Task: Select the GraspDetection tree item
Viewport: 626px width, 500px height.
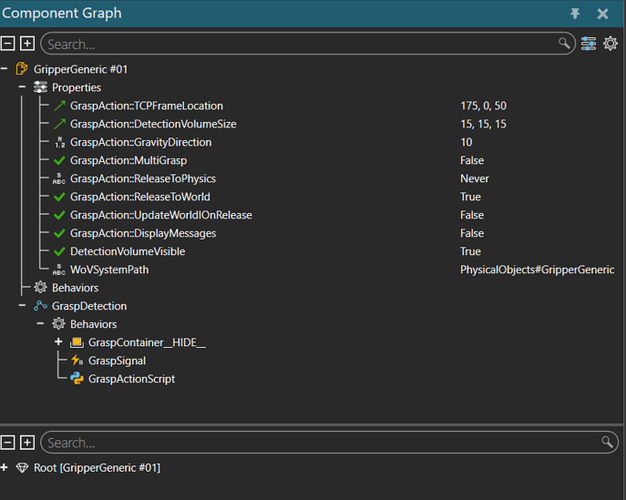Action: (x=89, y=306)
